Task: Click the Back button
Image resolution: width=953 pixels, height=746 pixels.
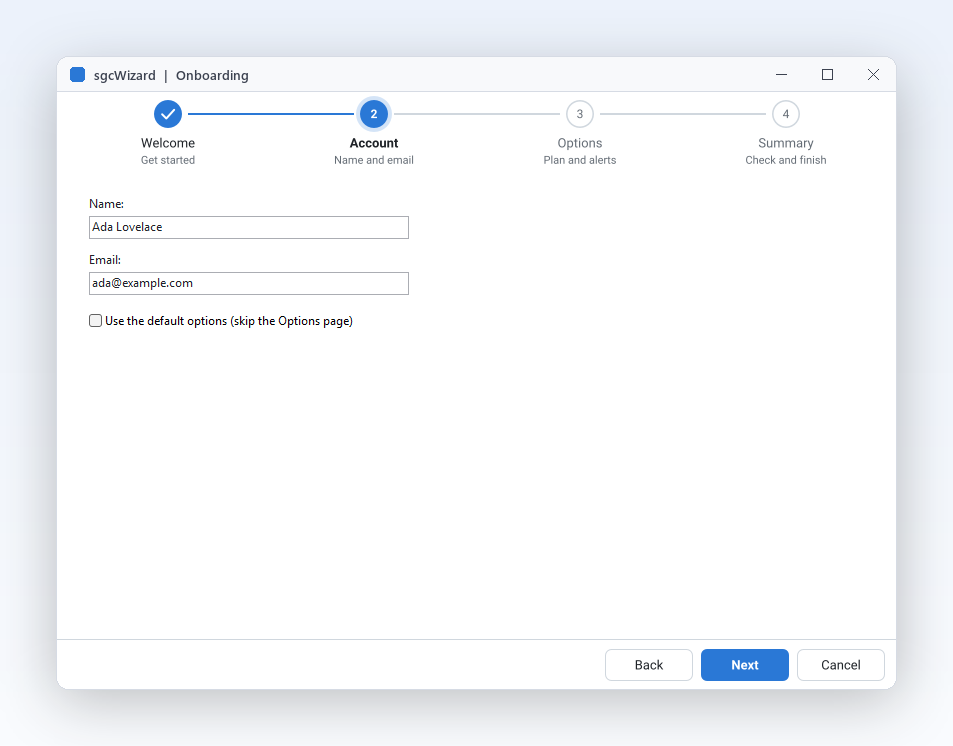Action: tap(649, 665)
